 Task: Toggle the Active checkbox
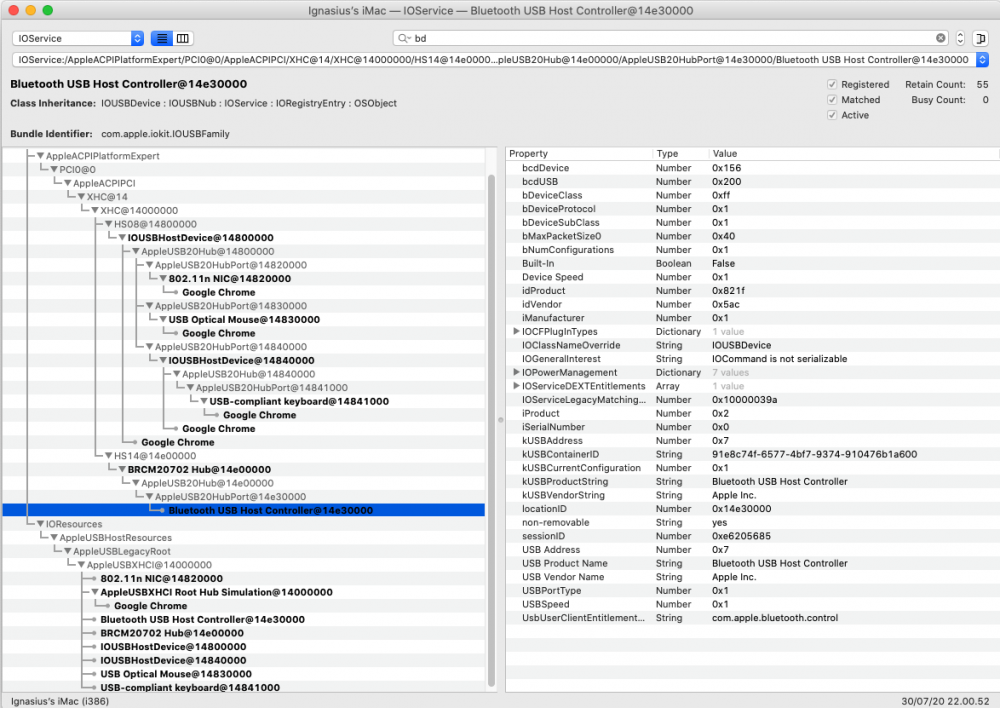[832, 115]
